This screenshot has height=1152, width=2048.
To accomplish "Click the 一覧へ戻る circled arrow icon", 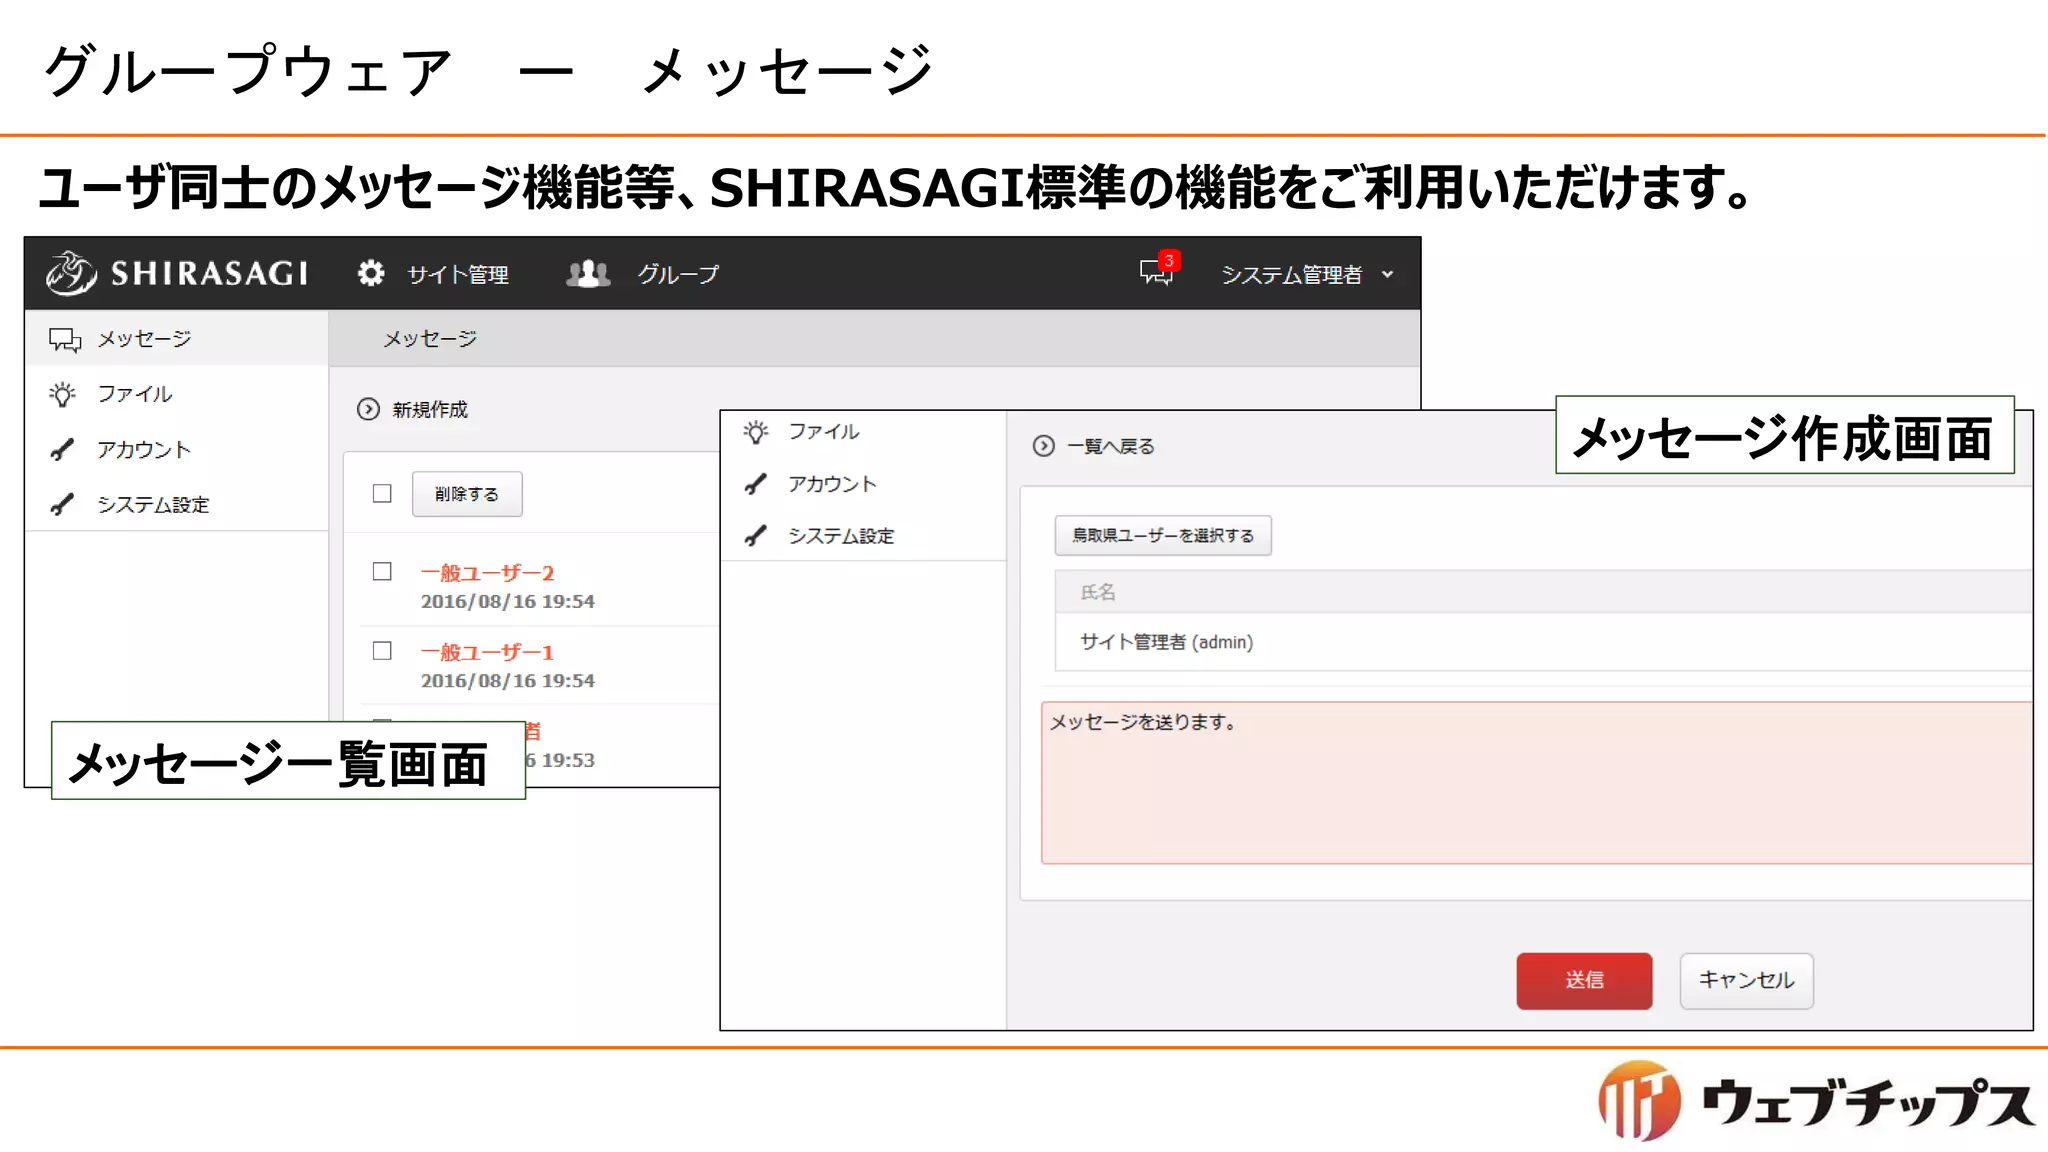I will pyautogui.click(x=1043, y=446).
